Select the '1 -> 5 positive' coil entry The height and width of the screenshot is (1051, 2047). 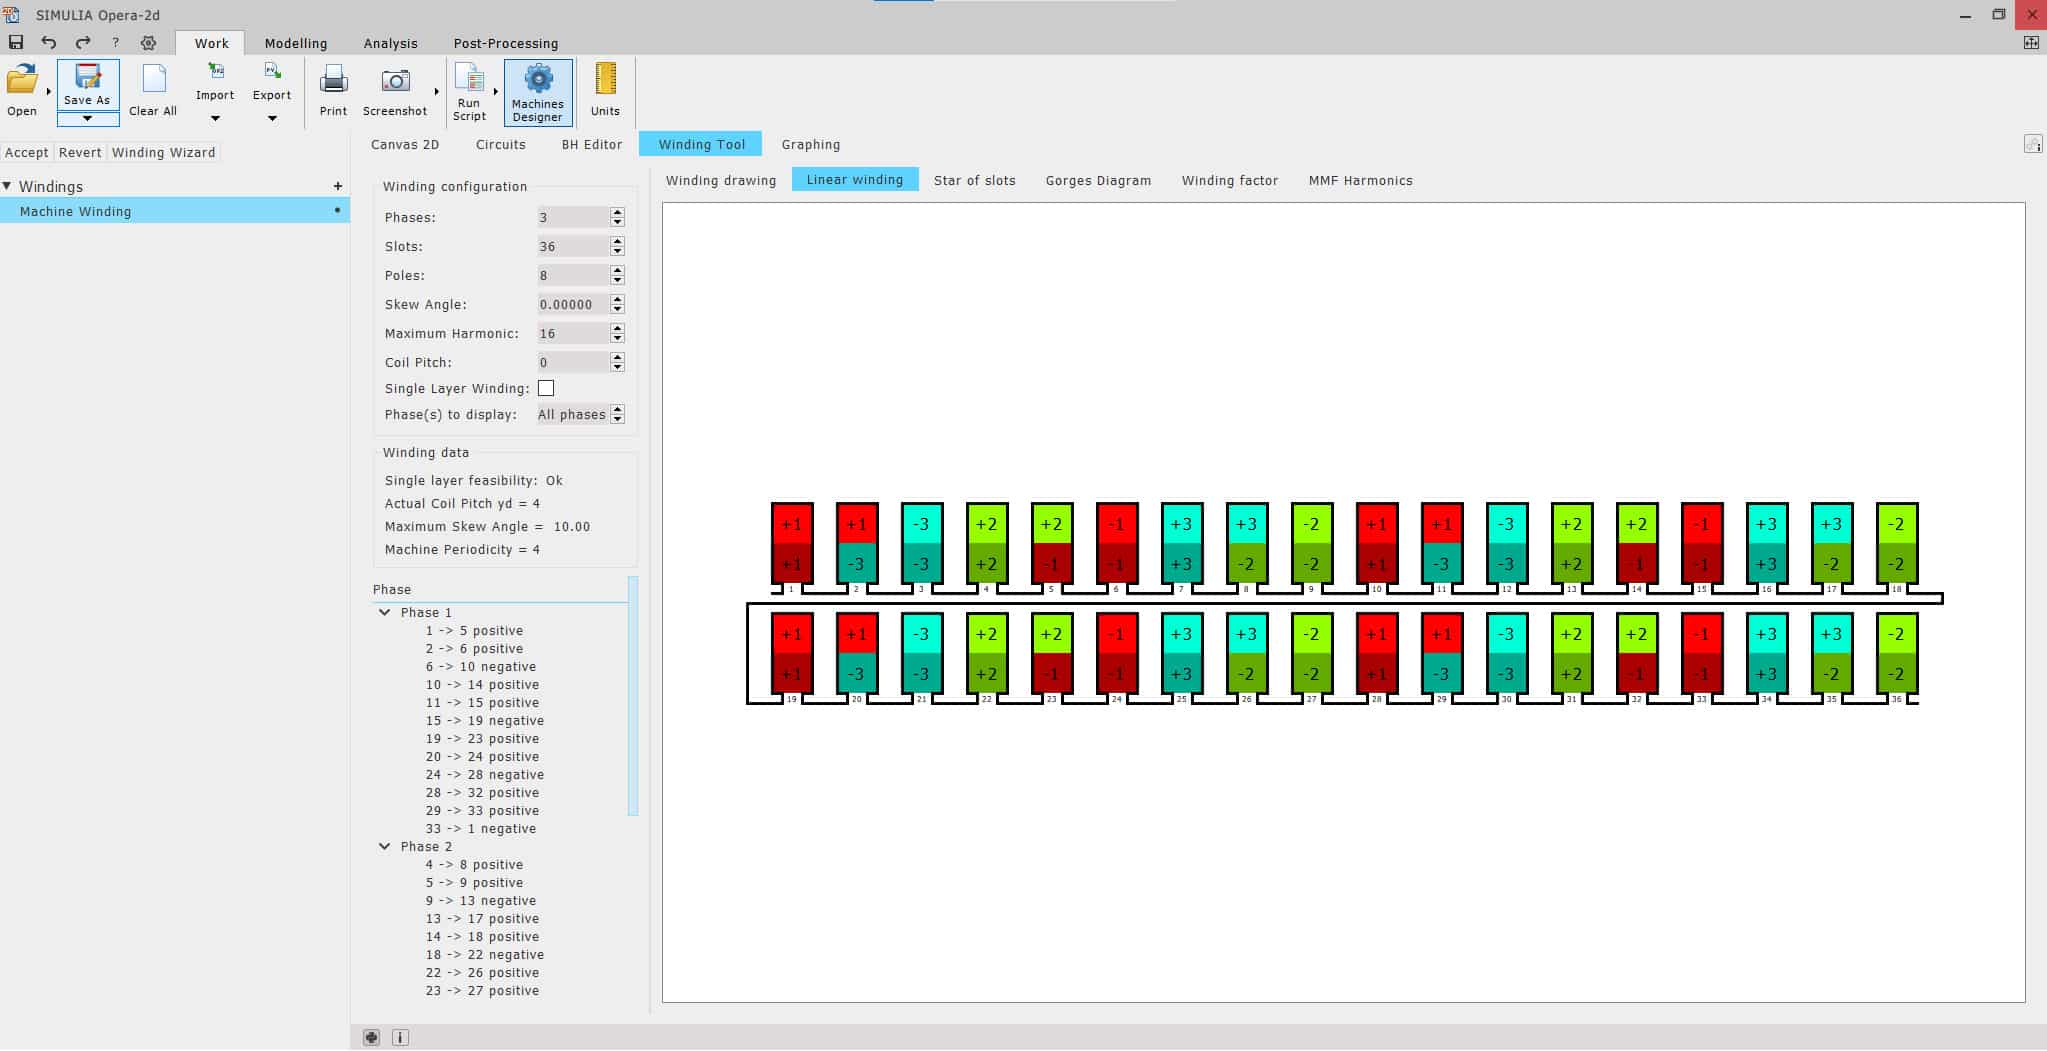(474, 631)
